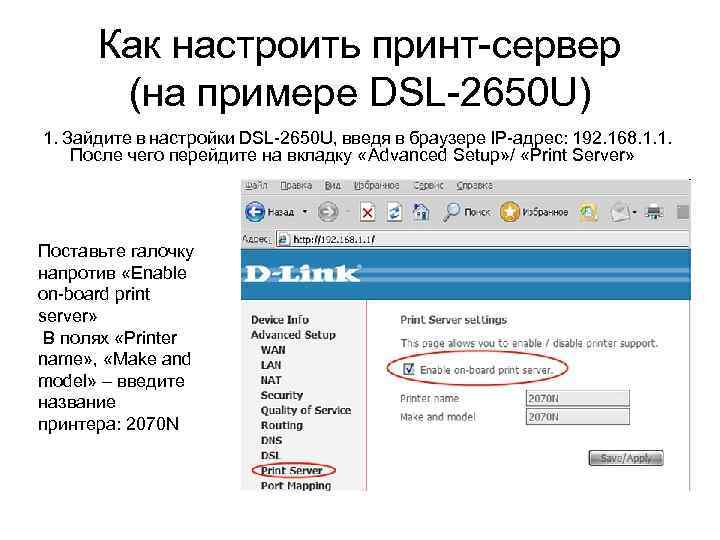Open the Правка menu
The height and width of the screenshot is (540, 720).
click(x=296, y=186)
